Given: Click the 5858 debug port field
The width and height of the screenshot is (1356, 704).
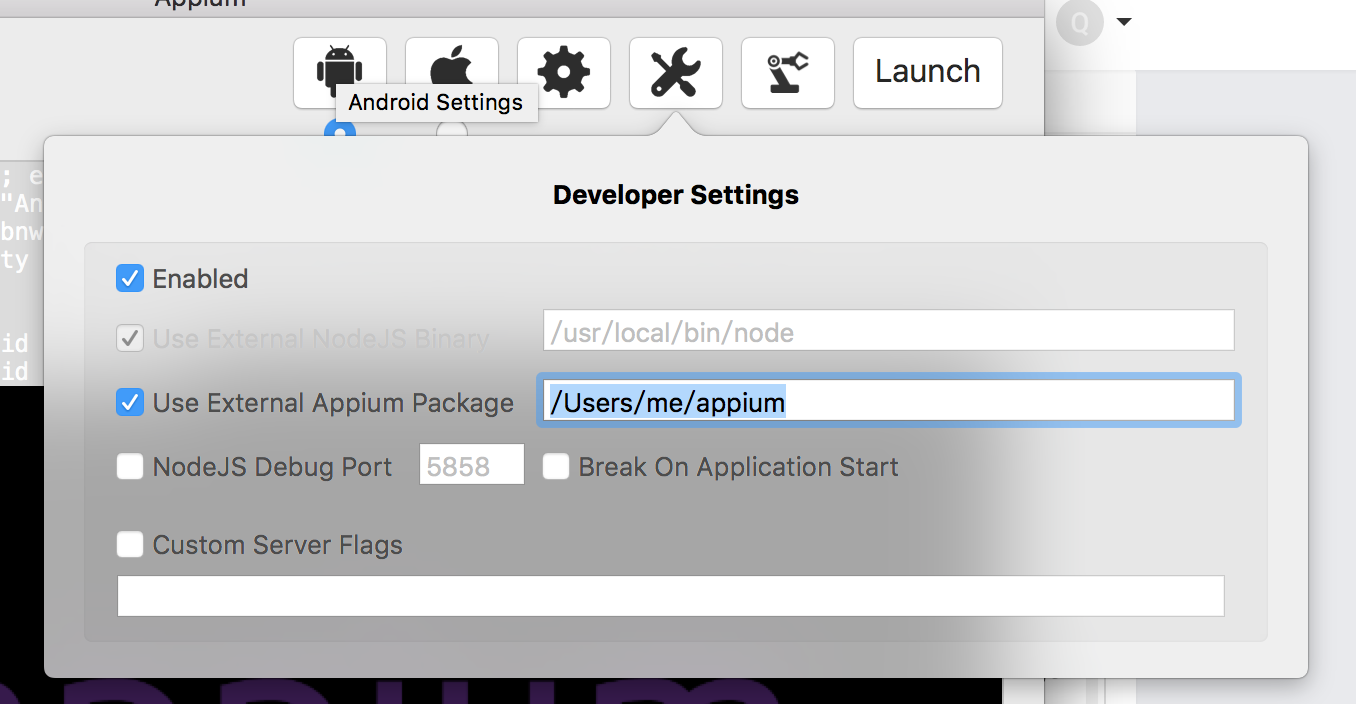Looking at the screenshot, I should coord(472,465).
